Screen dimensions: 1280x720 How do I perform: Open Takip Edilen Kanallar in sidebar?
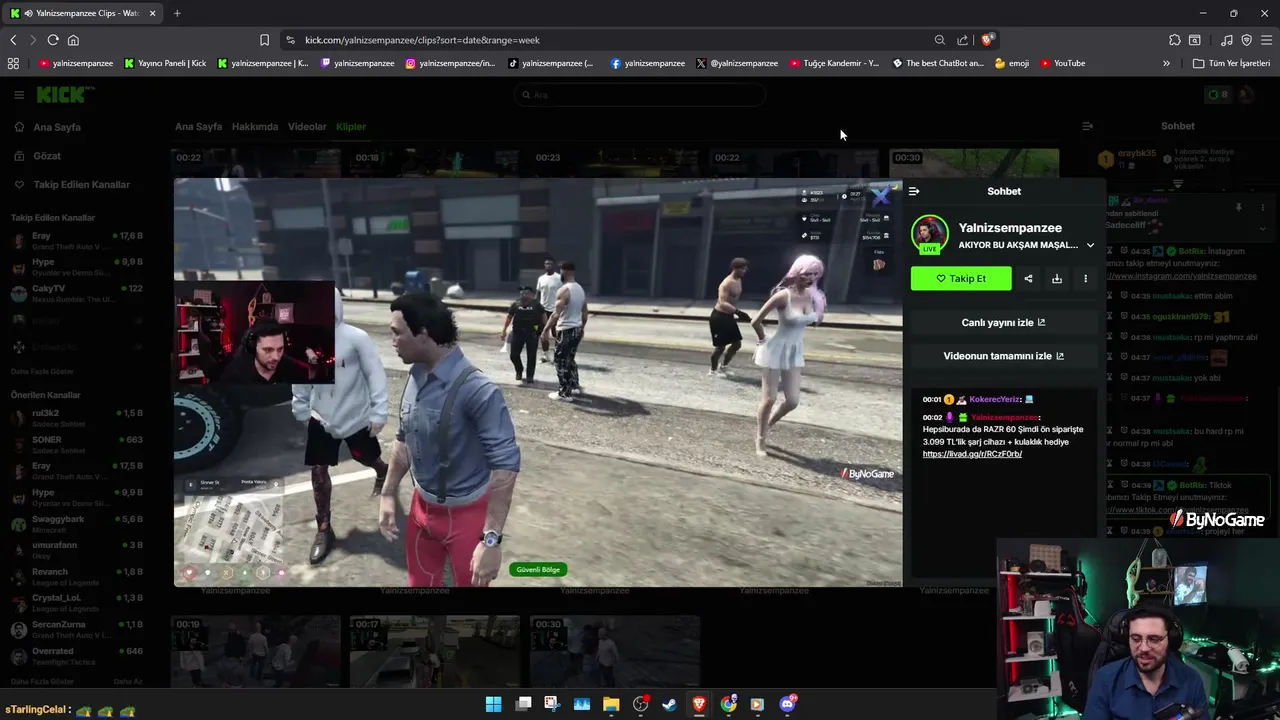click(x=81, y=185)
